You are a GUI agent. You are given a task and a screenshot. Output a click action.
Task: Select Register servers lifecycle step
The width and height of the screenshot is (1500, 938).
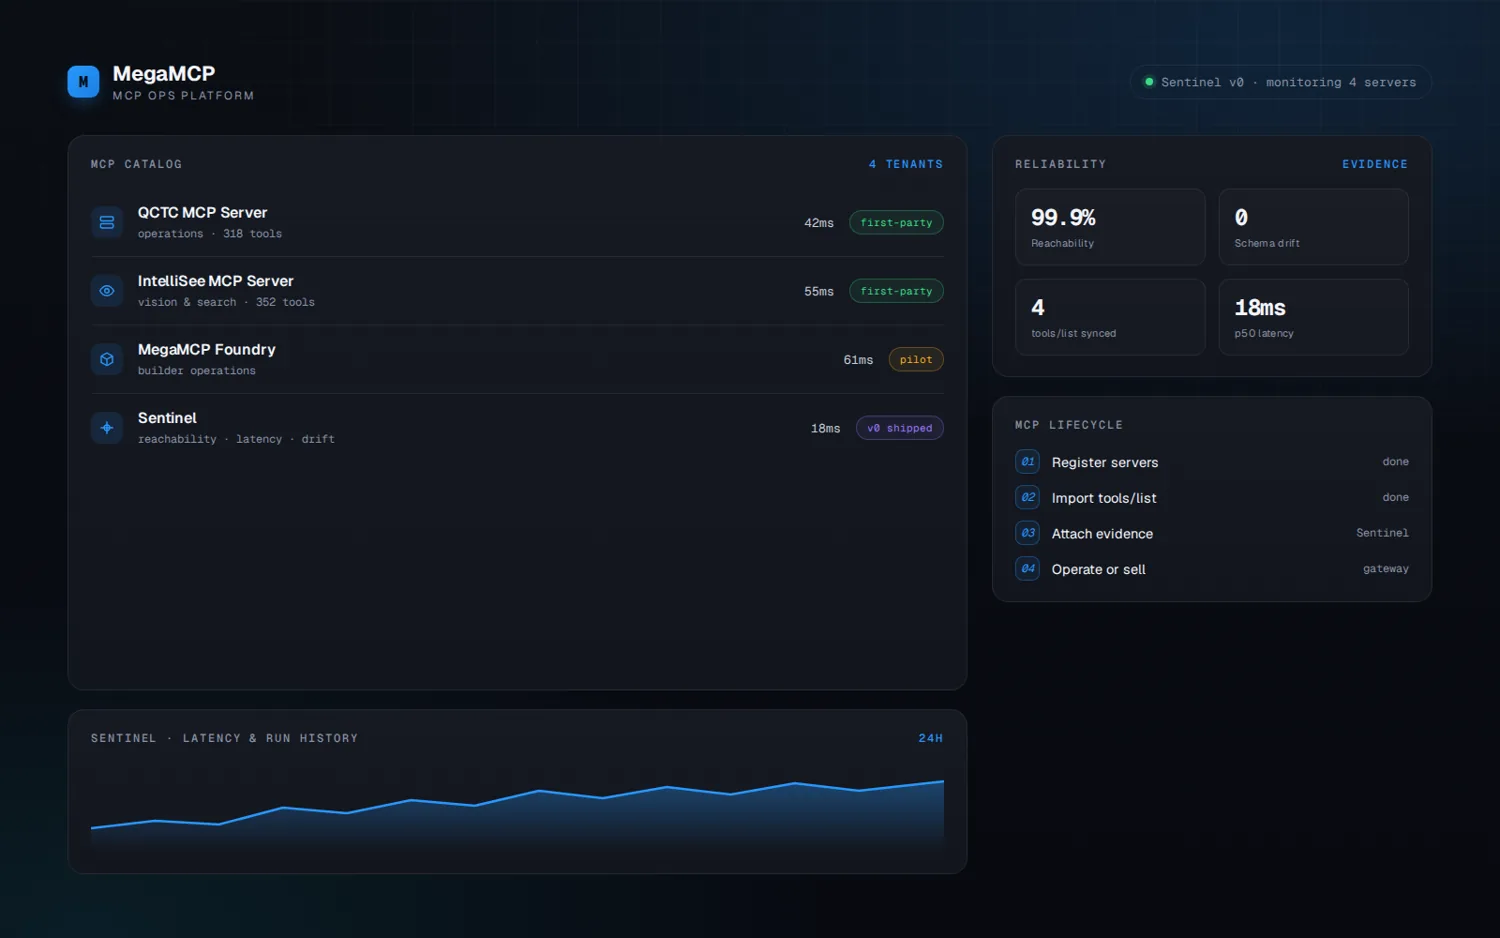click(1212, 462)
